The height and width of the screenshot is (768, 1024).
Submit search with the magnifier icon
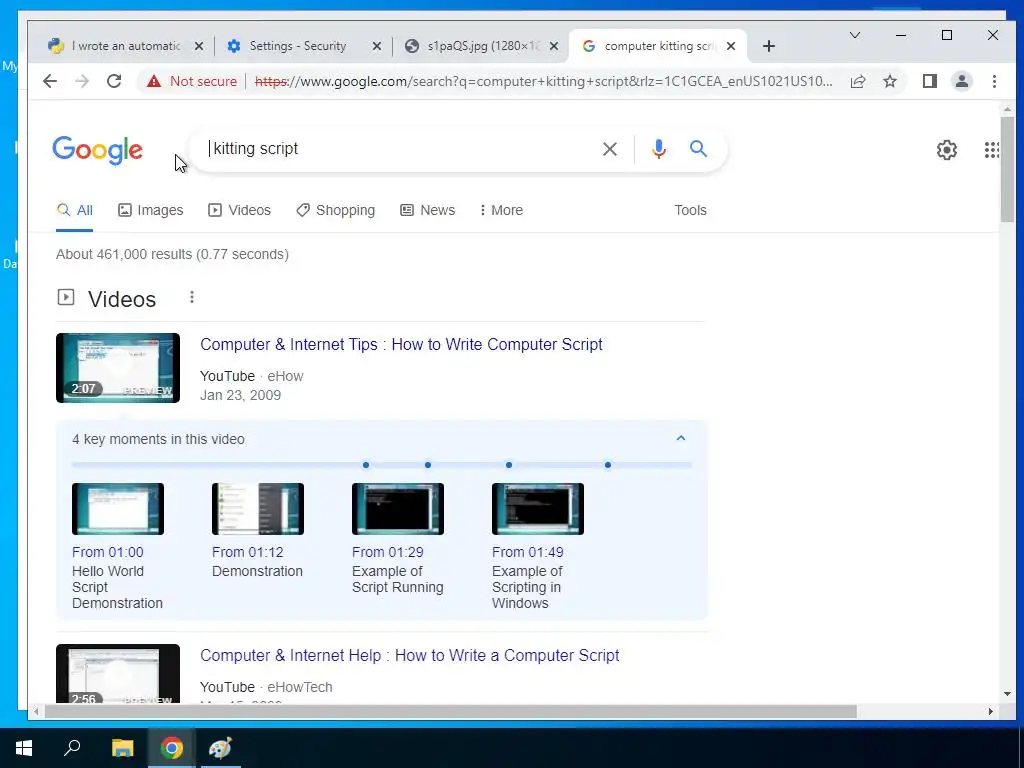click(698, 148)
